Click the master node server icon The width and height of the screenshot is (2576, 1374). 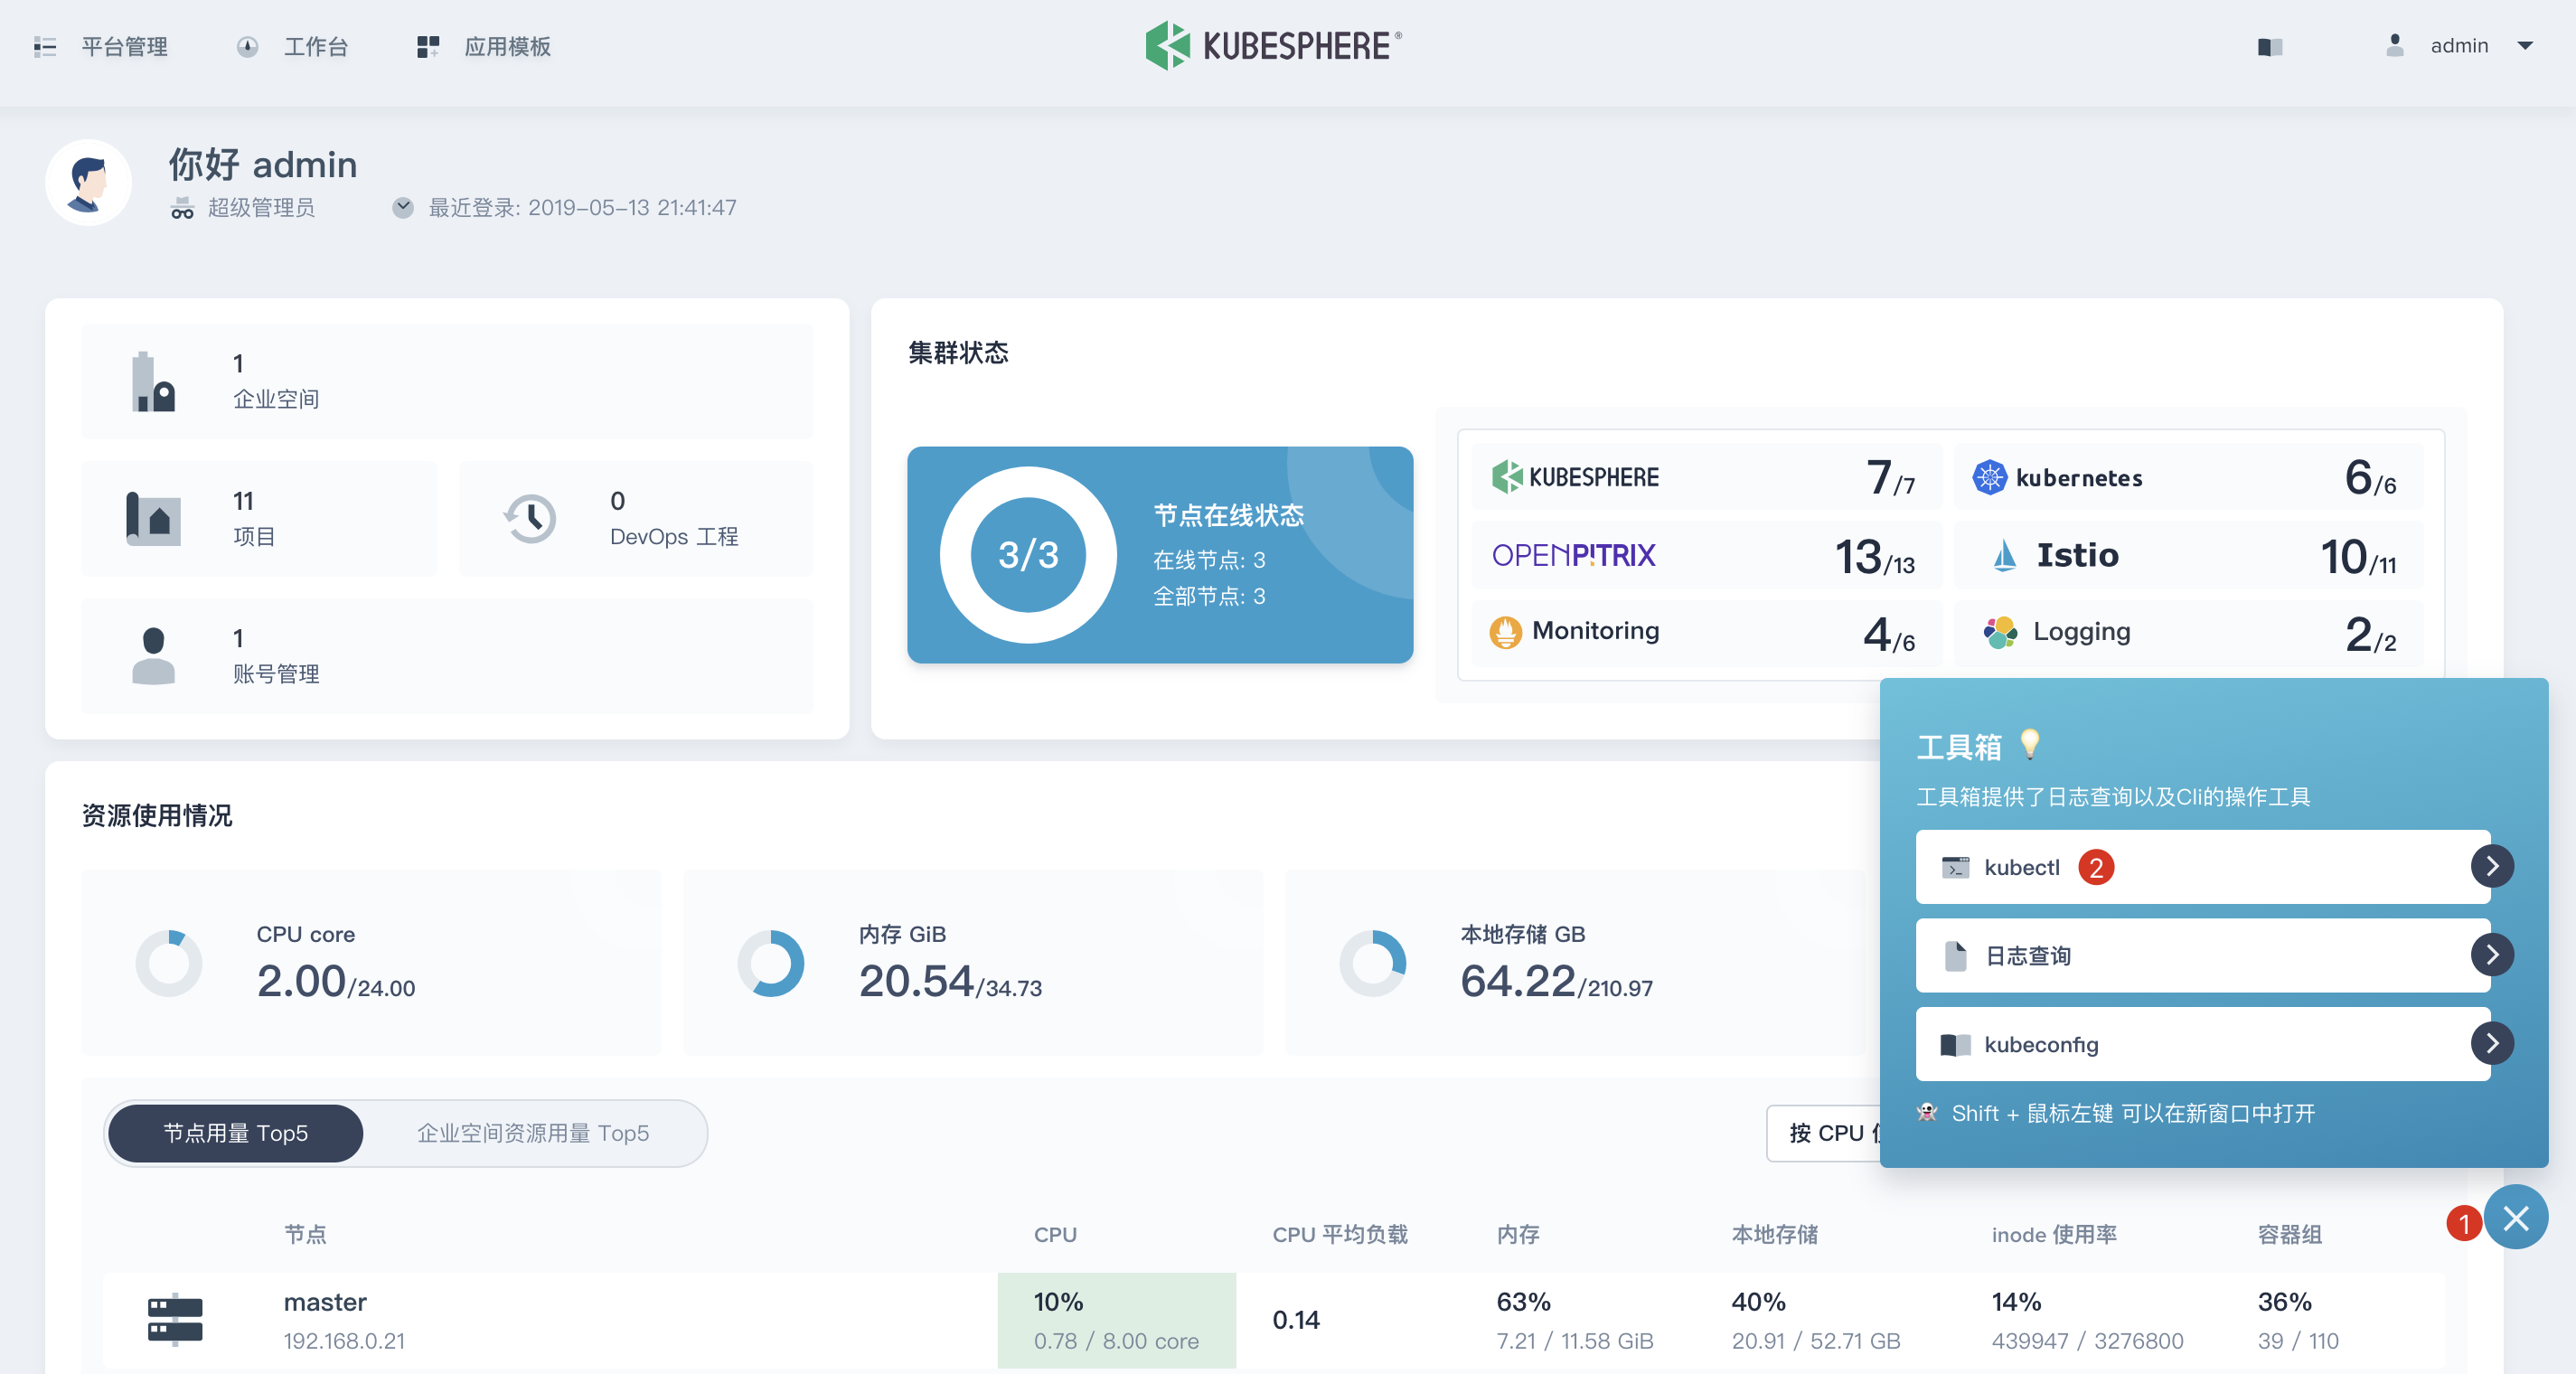[x=176, y=1319]
